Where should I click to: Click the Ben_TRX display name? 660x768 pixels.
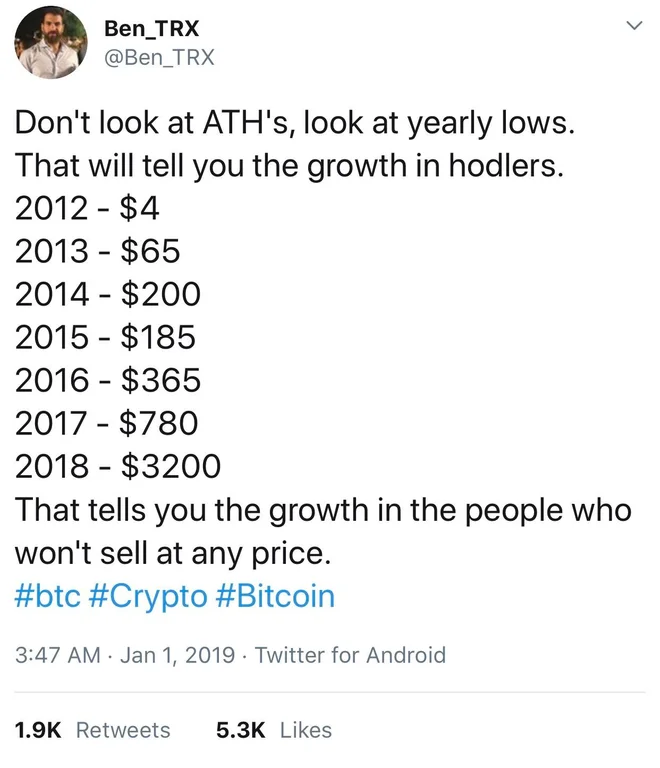coord(151,28)
